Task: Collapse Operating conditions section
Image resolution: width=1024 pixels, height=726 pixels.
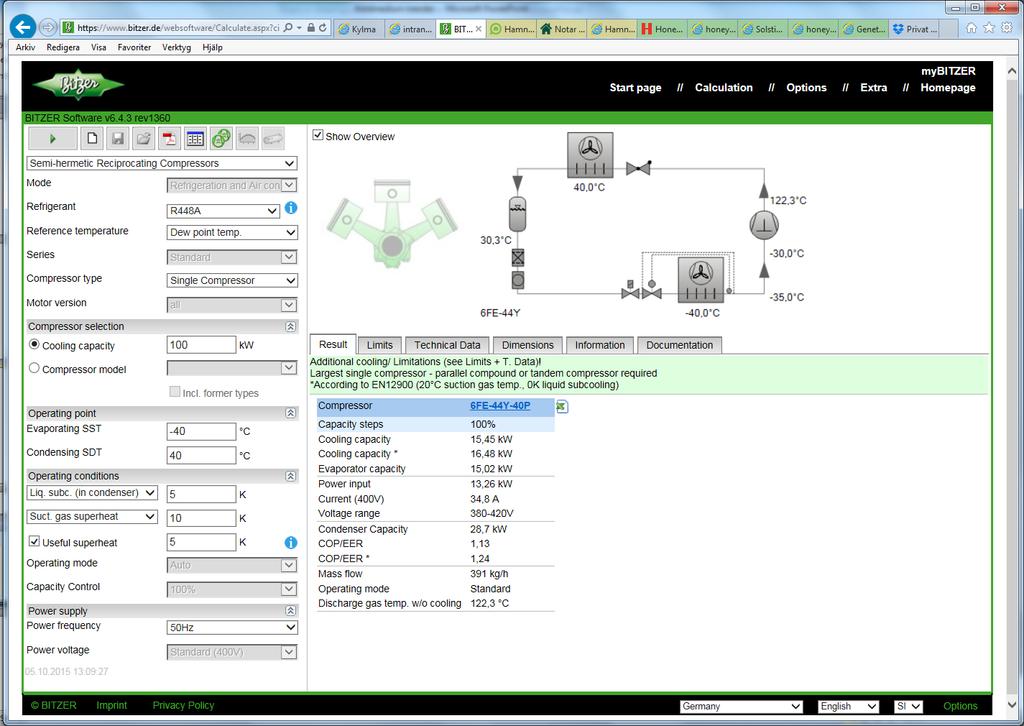Action: coord(291,476)
